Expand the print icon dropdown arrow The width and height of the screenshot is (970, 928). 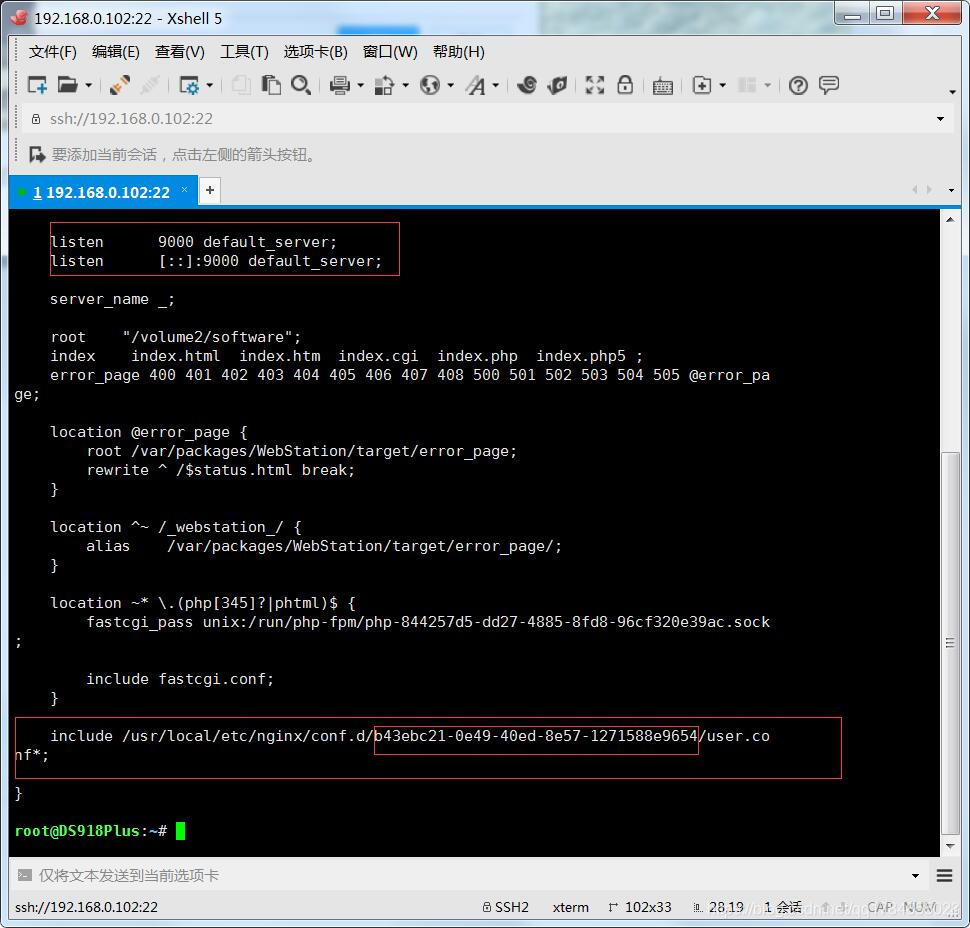pos(360,87)
